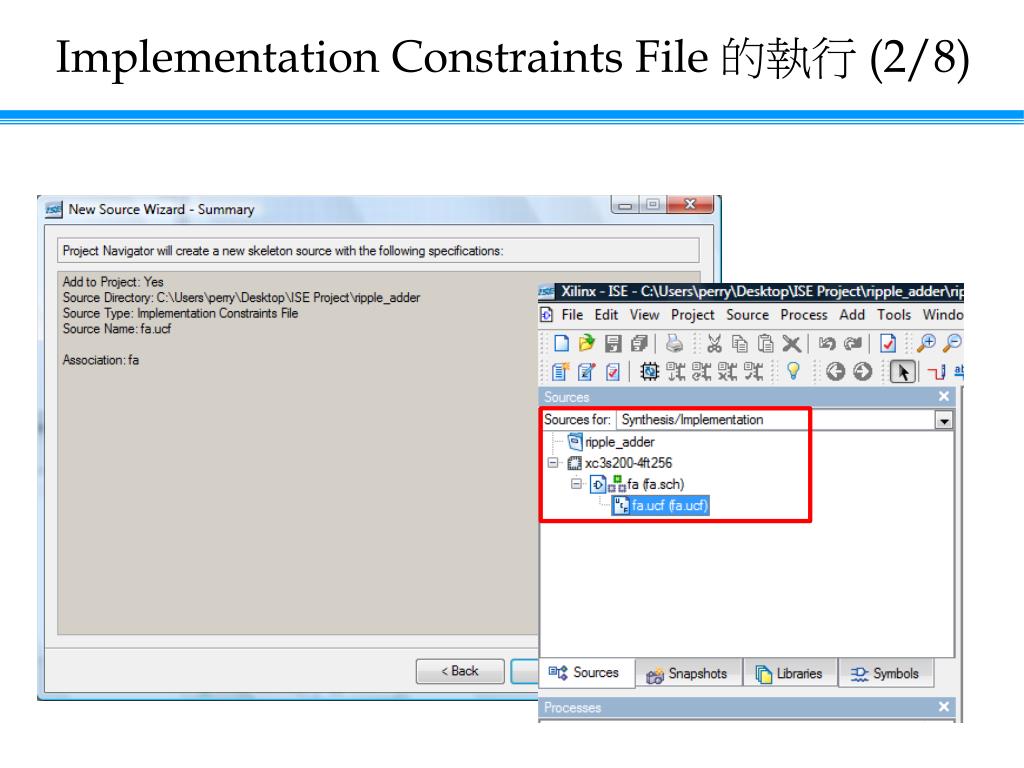Select the arrow pointer tool
This screenshot has width=1024, height=768.
point(903,372)
